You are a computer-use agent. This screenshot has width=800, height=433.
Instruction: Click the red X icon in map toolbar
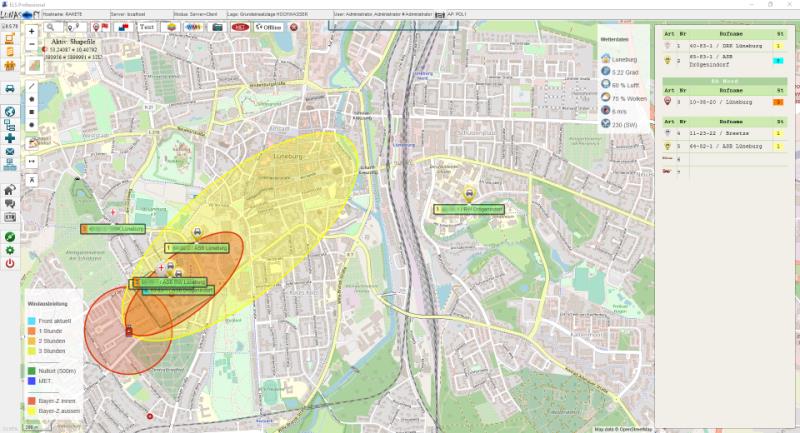[x=294, y=27]
